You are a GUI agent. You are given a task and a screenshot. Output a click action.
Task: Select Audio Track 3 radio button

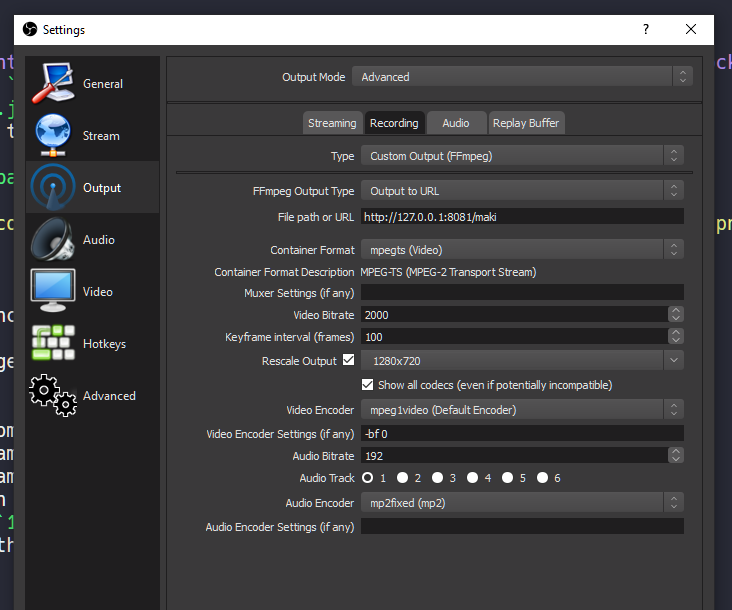click(x=437, y=477)
